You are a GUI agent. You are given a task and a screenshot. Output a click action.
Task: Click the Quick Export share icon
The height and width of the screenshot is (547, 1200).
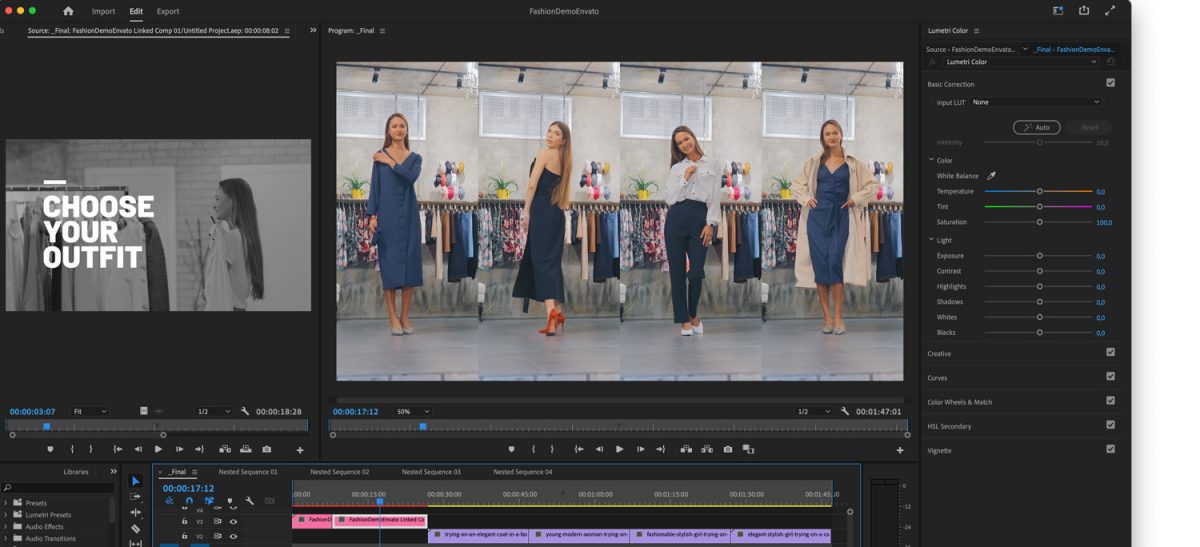point(1084,11)
